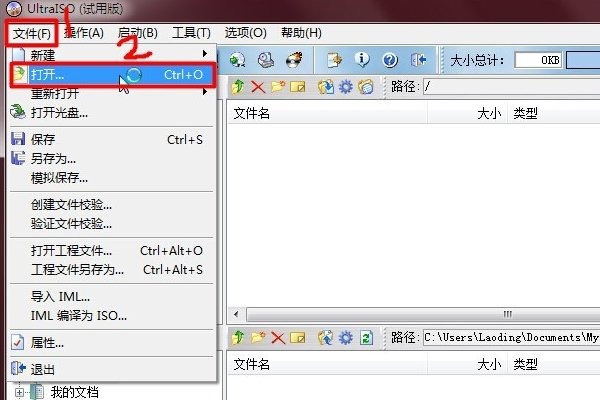The height and width of the screenshot is (400, 600).
Task: Click the Rename icon in the local pane toolbar
Action: [297, 338]
